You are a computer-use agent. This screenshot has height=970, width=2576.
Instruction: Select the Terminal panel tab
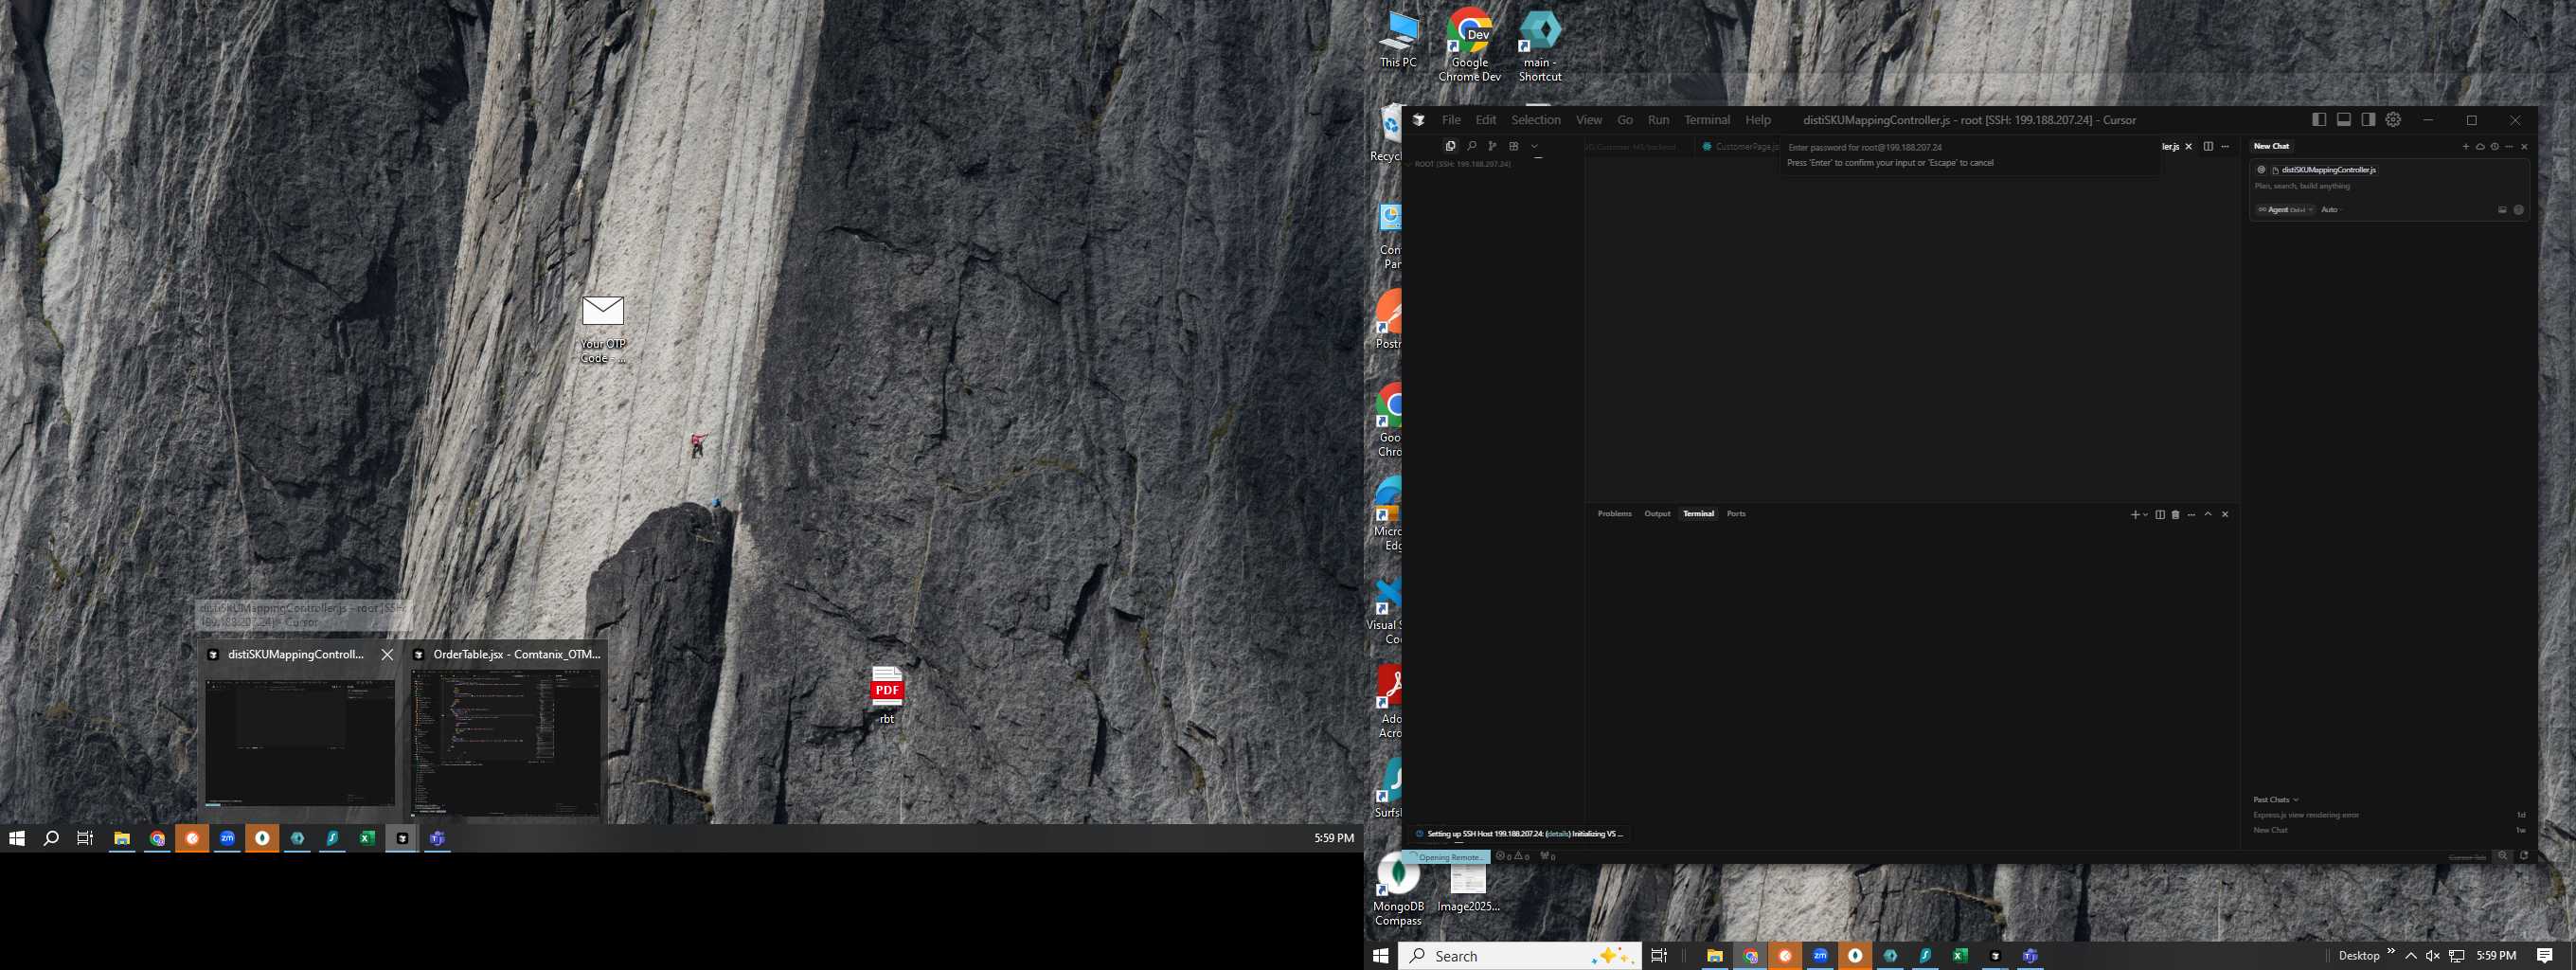(1698, 514)
